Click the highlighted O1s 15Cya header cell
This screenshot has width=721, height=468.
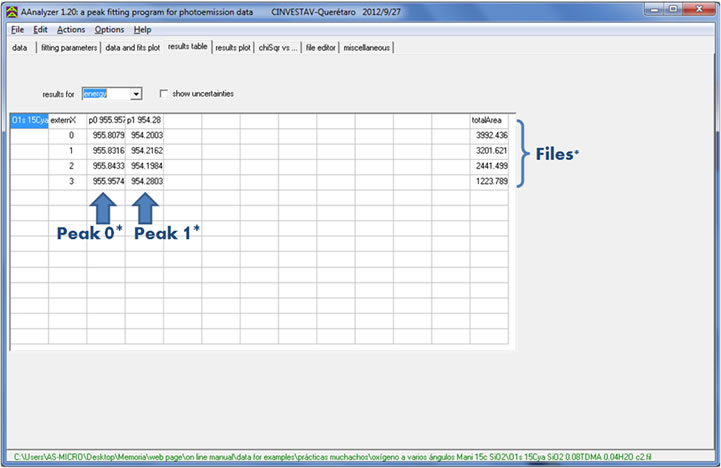tap(28, 120)
